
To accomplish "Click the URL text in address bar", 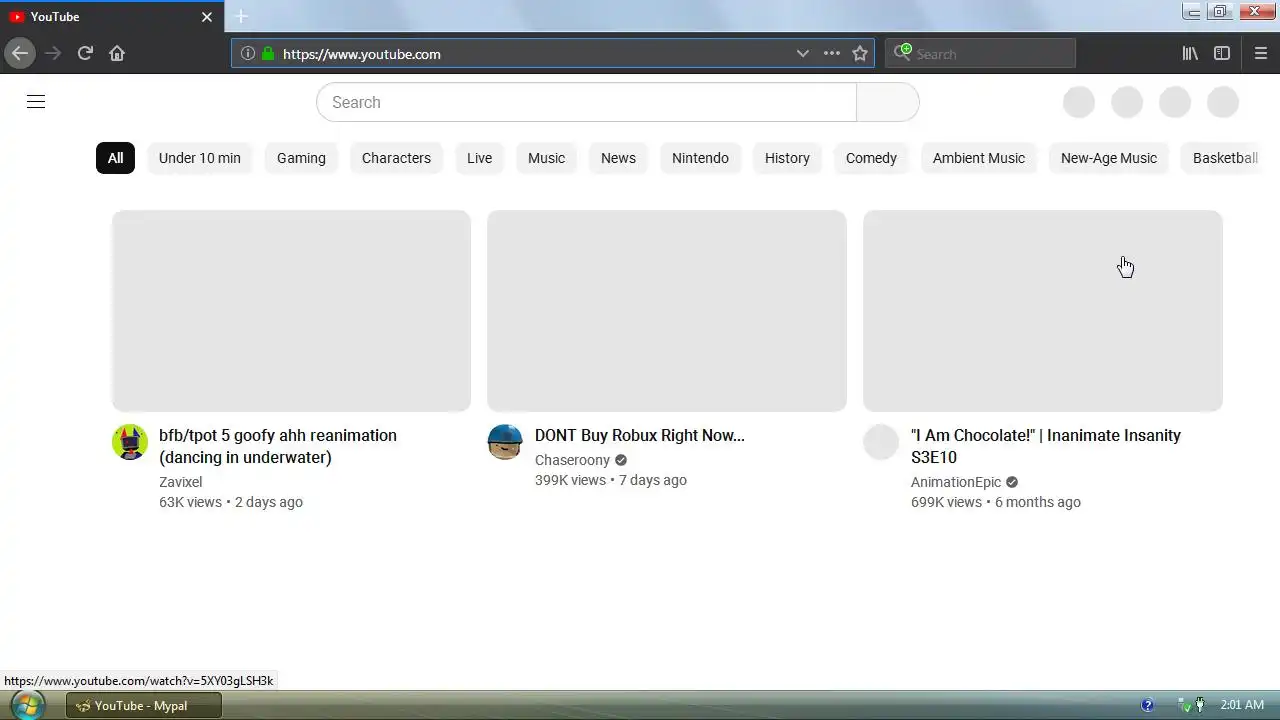I will click(x=362, y=54).
